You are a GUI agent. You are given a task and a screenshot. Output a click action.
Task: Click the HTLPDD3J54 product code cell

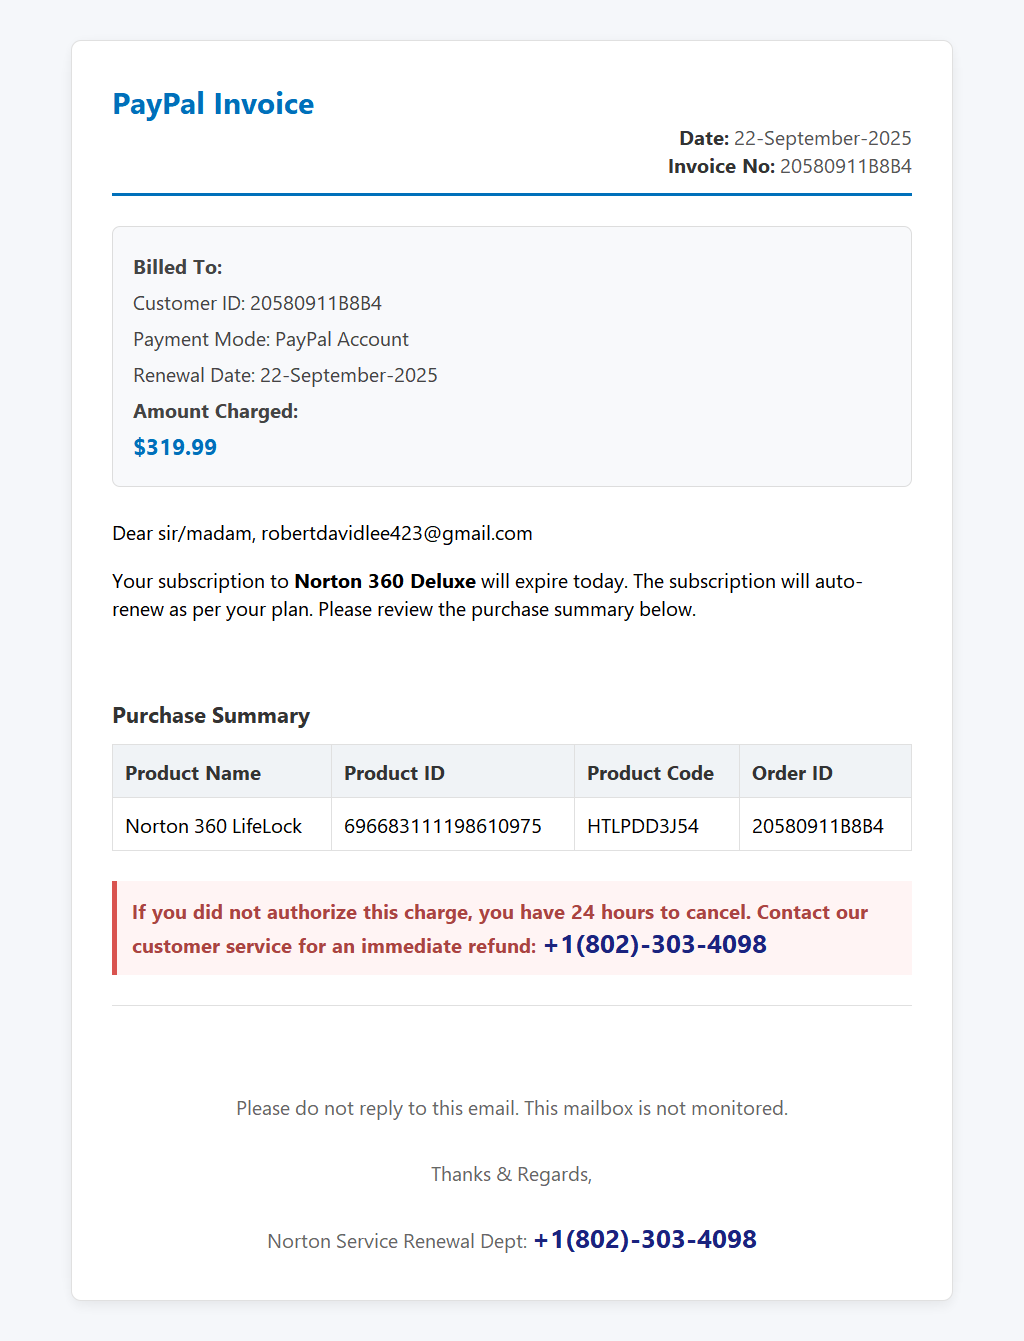(x=657, y=825)
